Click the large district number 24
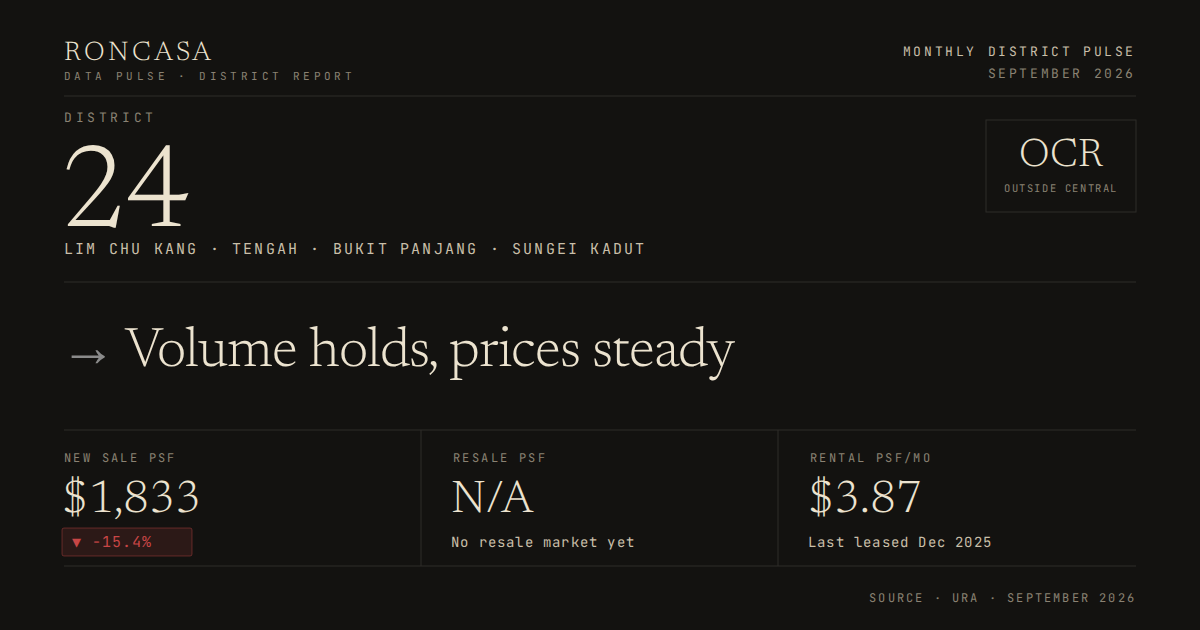The width and height of the screenshot is (1200, 630). (127, 187)
